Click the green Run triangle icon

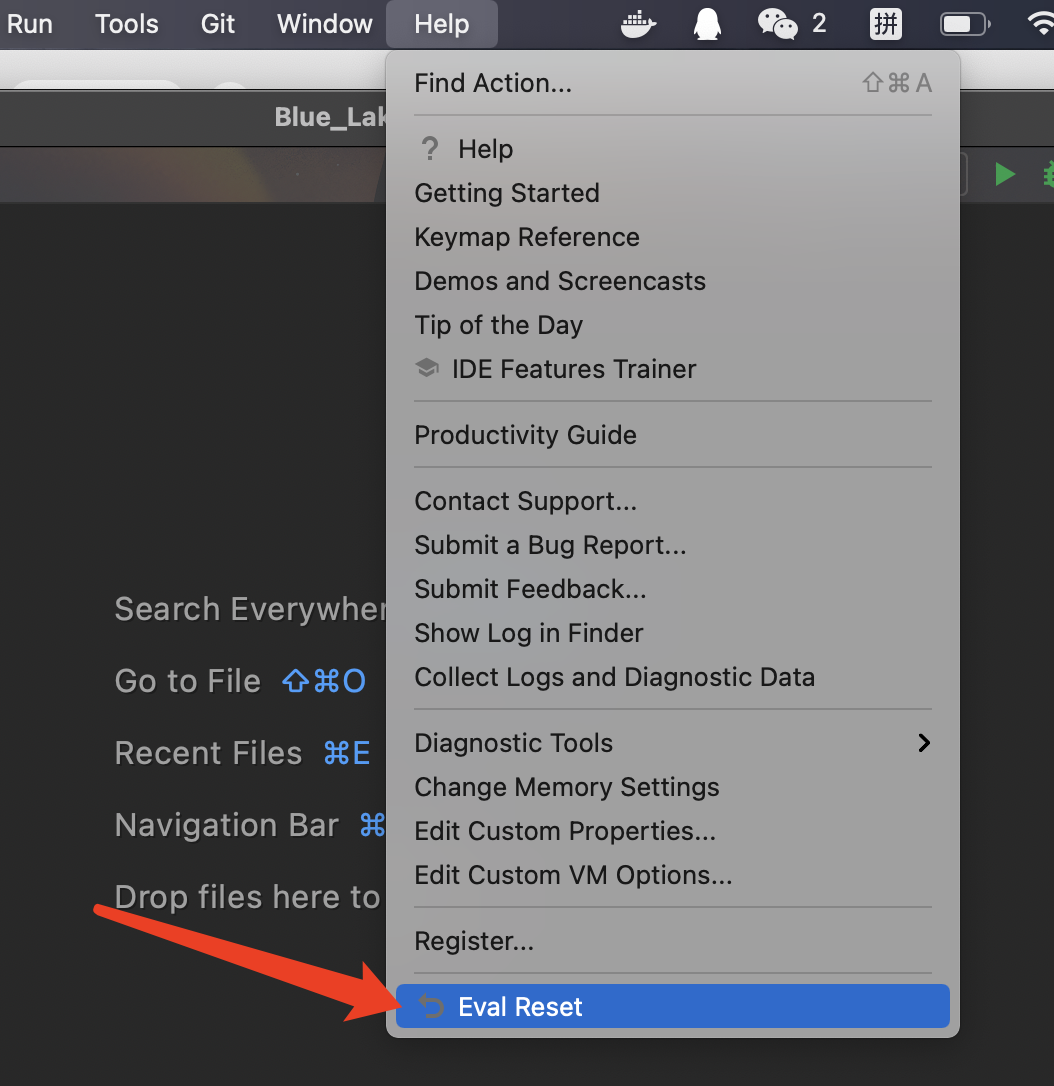1004,174
